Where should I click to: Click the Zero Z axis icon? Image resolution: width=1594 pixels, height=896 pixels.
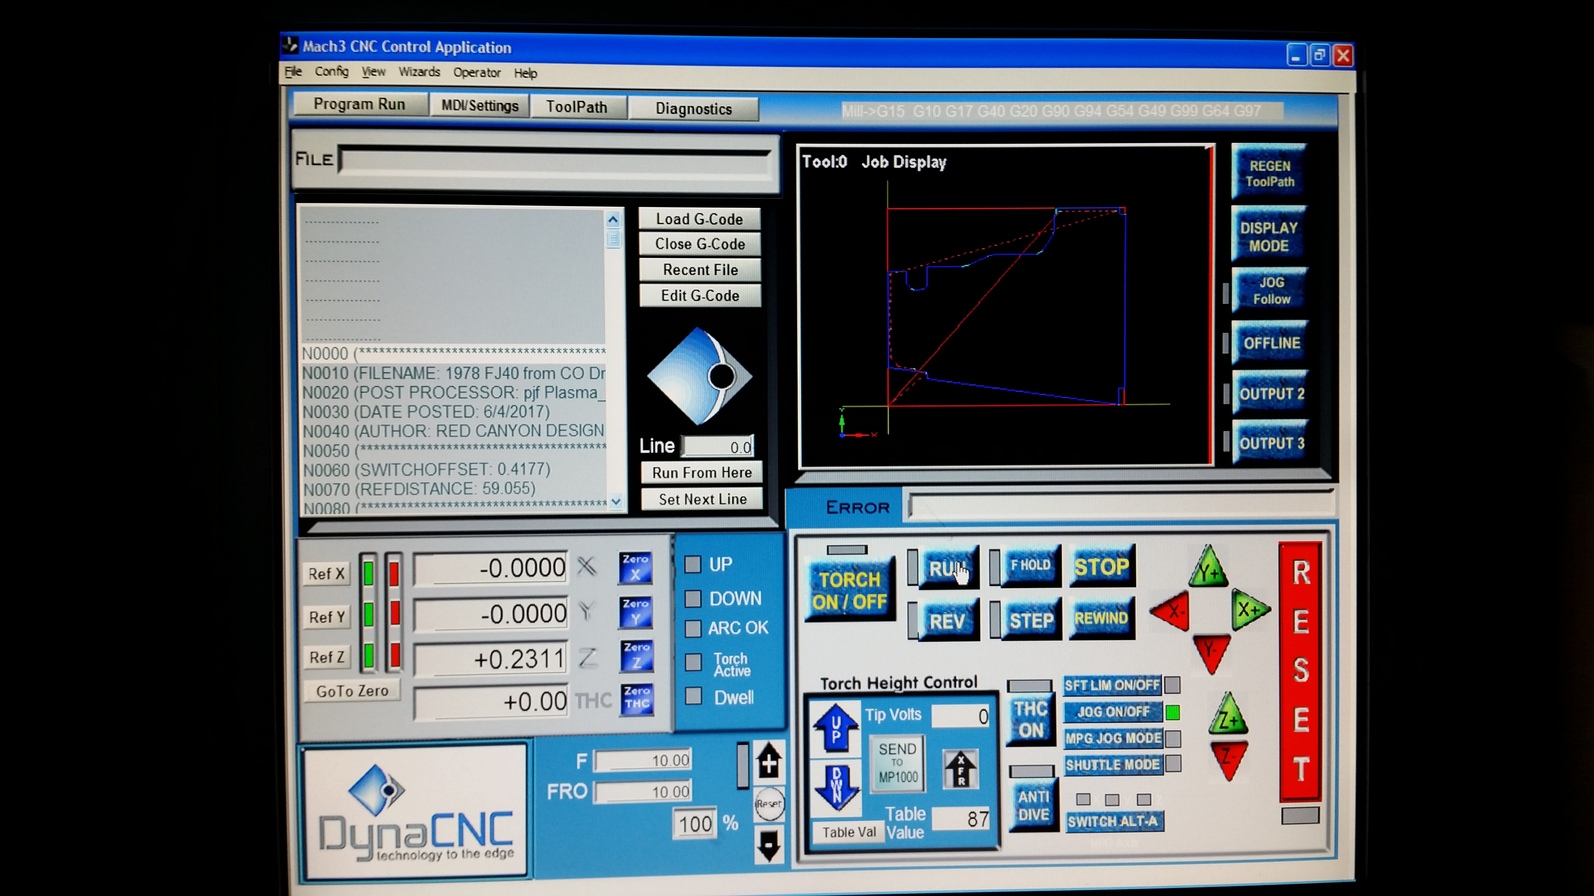[636, 656]
